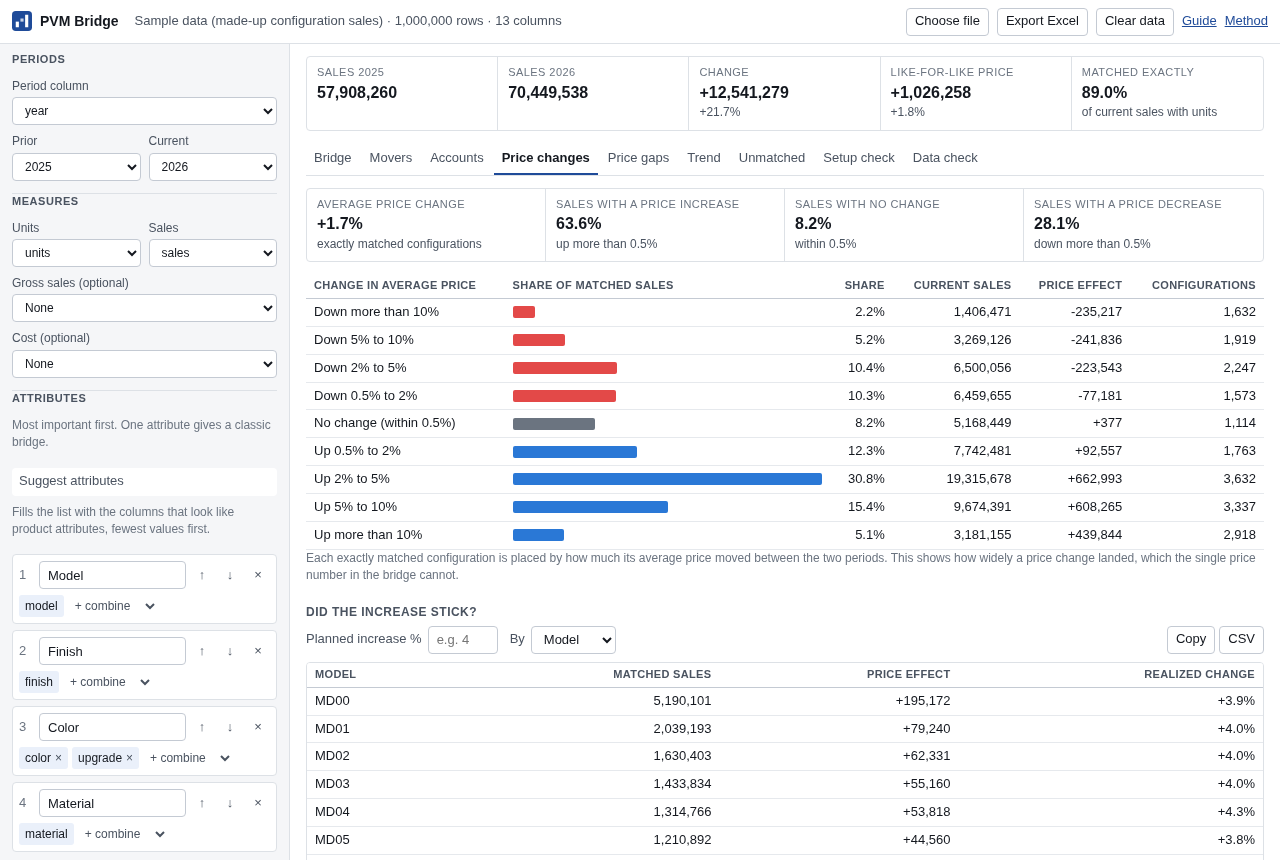Open the Method link
Screen dimensions: 1280x860
1246,21
